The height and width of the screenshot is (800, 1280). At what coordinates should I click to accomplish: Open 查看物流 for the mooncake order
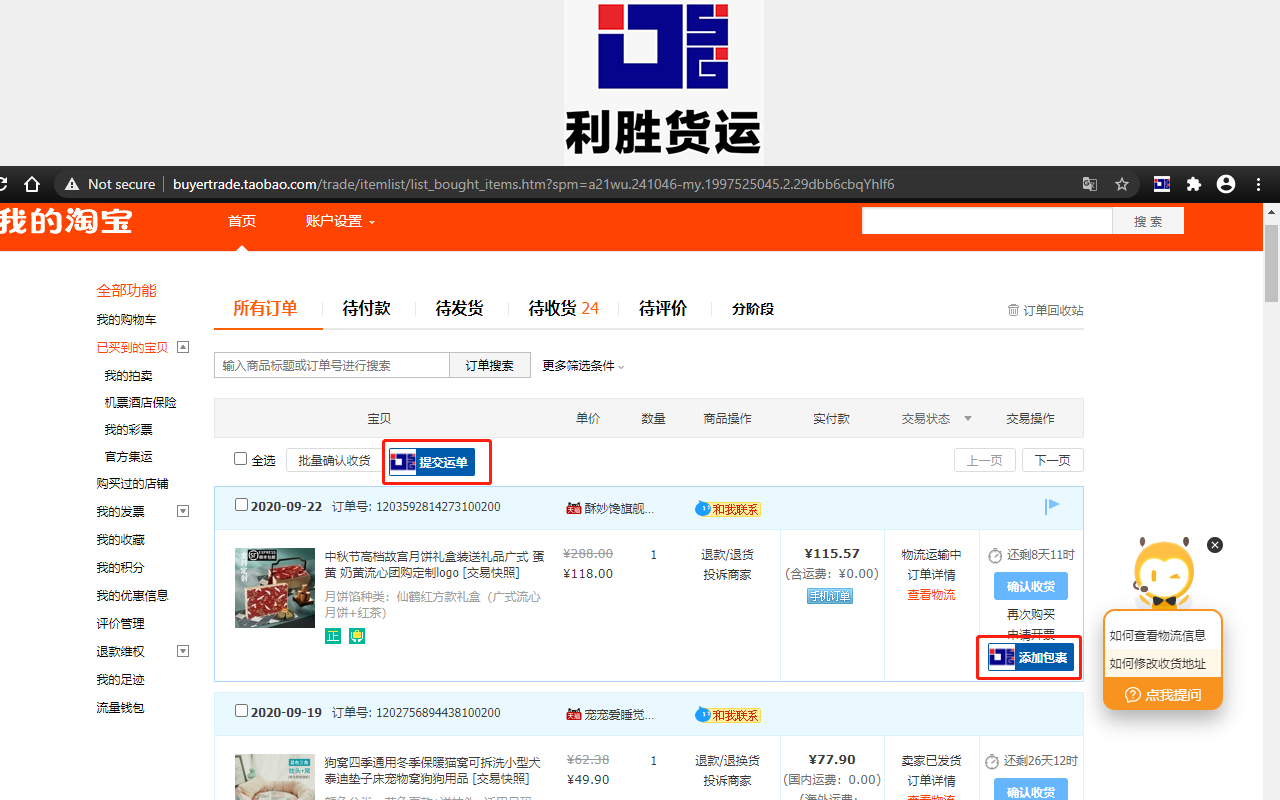(x=931, y=595)
